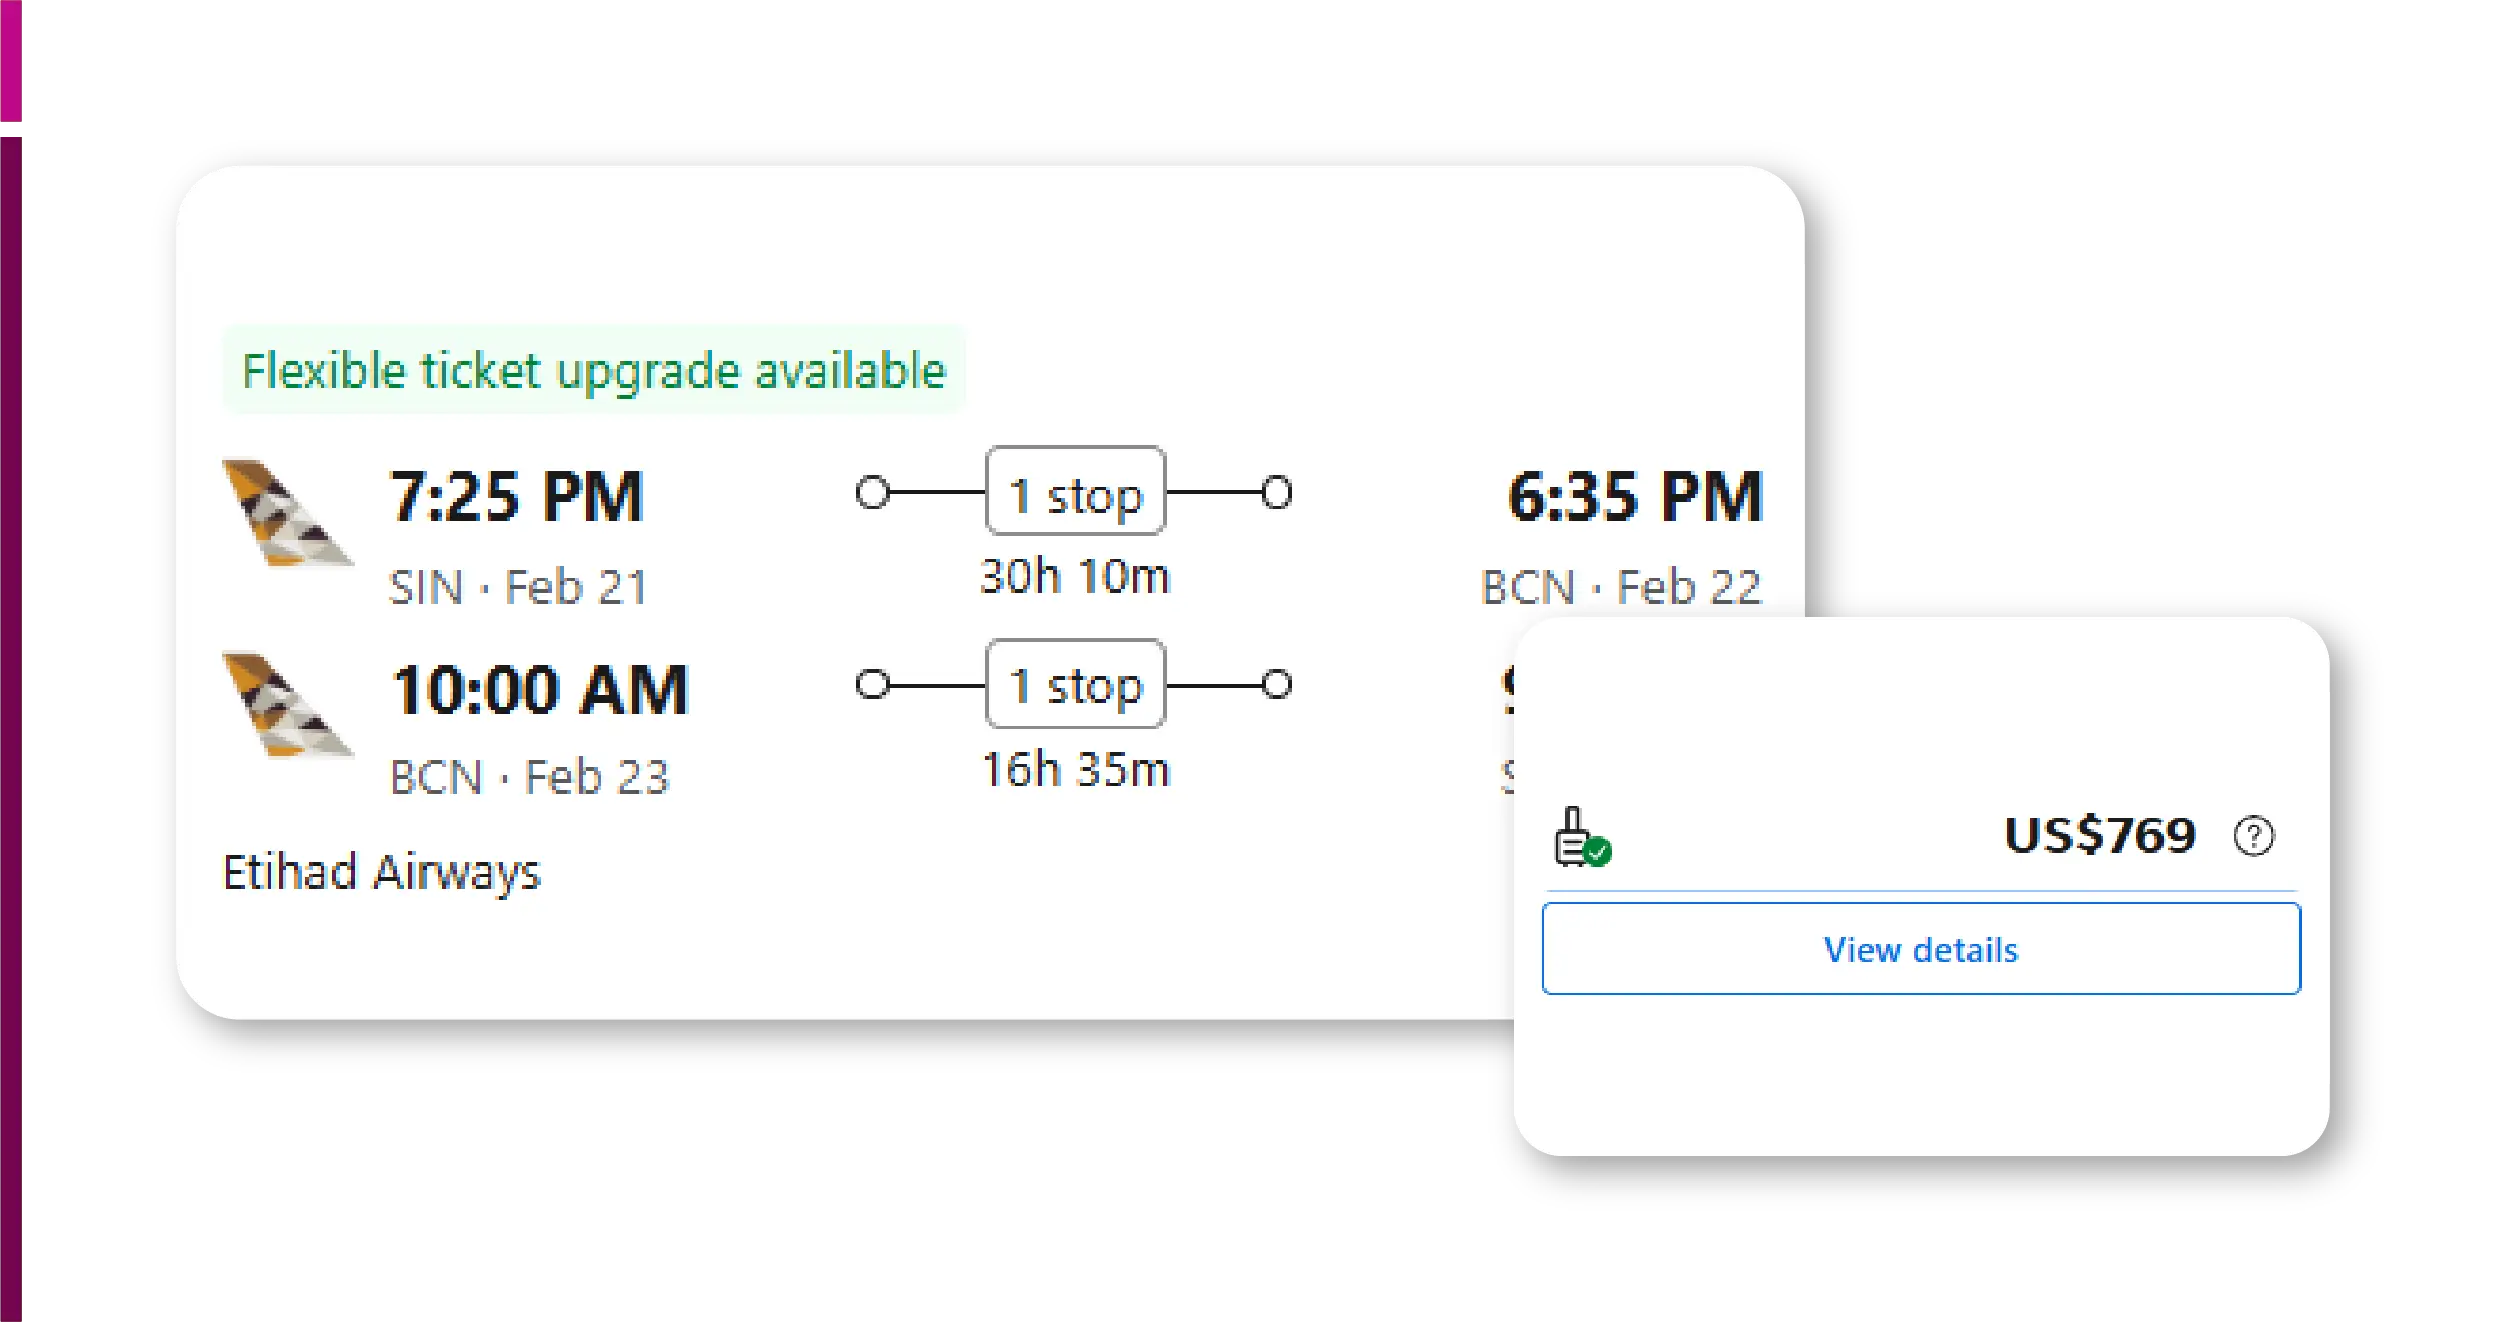Click the US$769 price label

2099,835
